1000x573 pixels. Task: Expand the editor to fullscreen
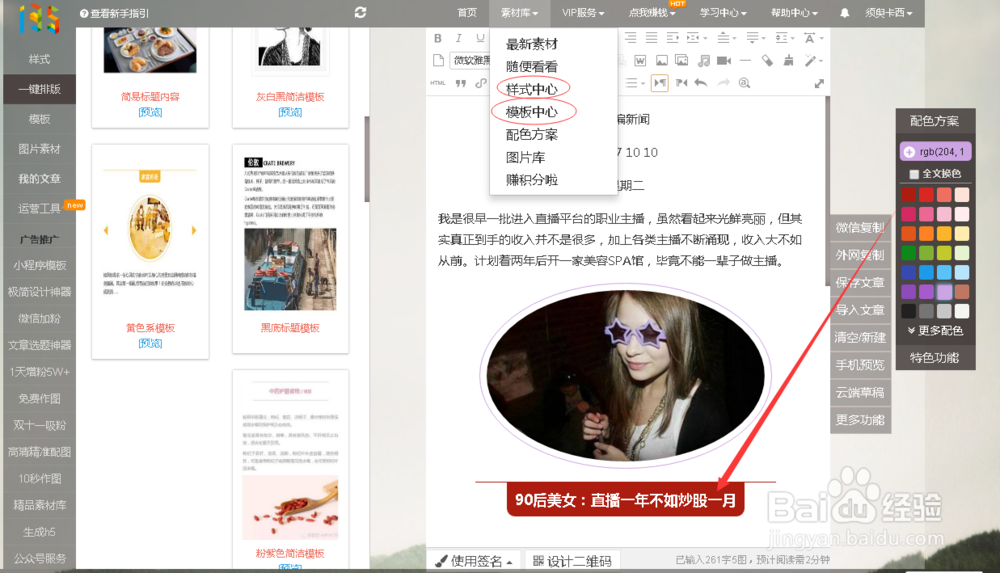click(x=819, y=84)
